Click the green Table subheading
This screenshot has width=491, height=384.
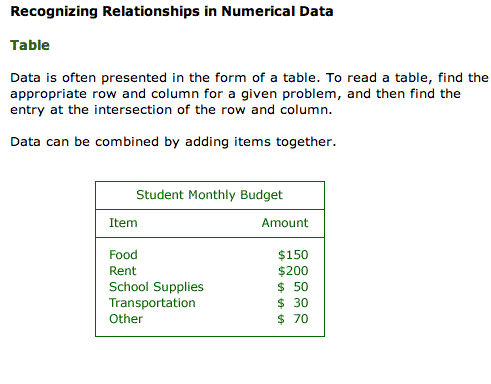click(30, 45)
